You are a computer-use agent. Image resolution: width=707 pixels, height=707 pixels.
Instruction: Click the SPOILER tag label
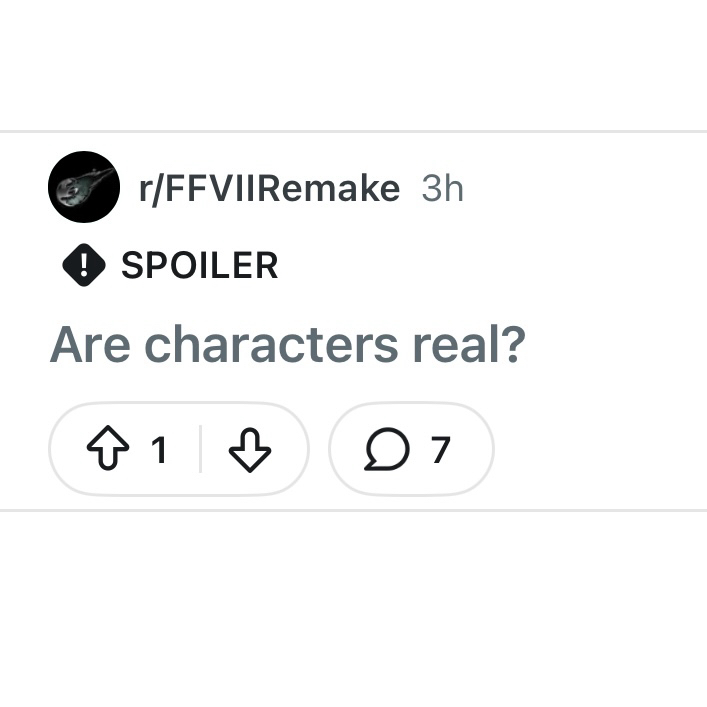(x=199, y=265)
